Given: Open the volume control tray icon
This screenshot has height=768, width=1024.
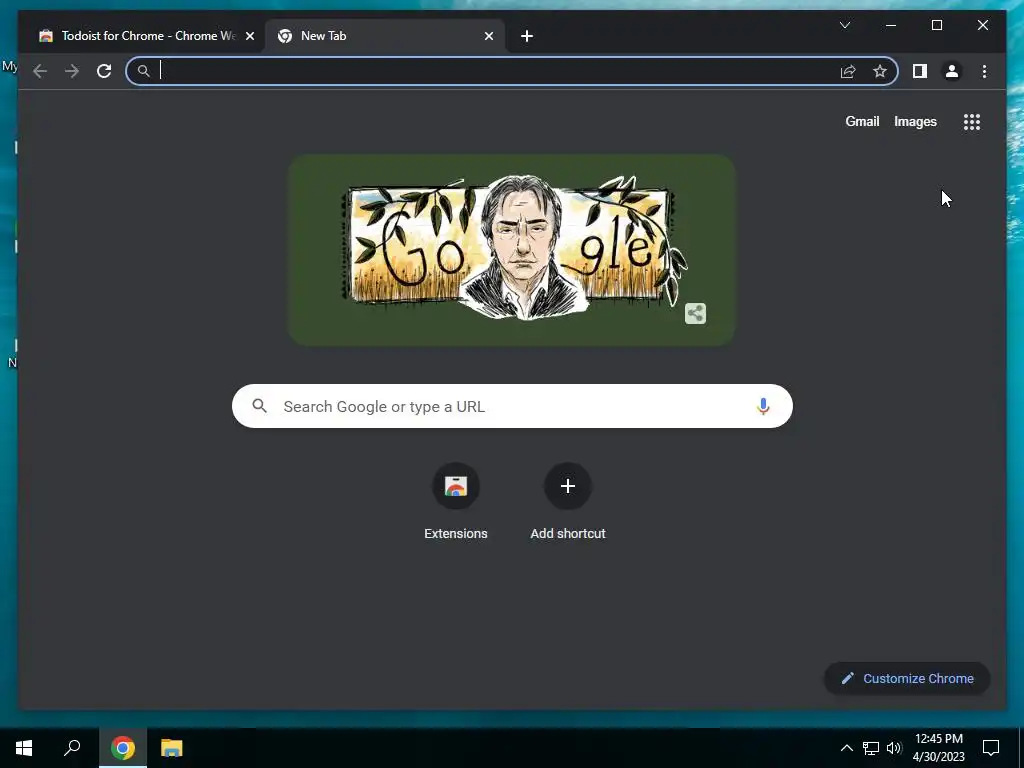Looking at the screenshot, I should 894,748.
